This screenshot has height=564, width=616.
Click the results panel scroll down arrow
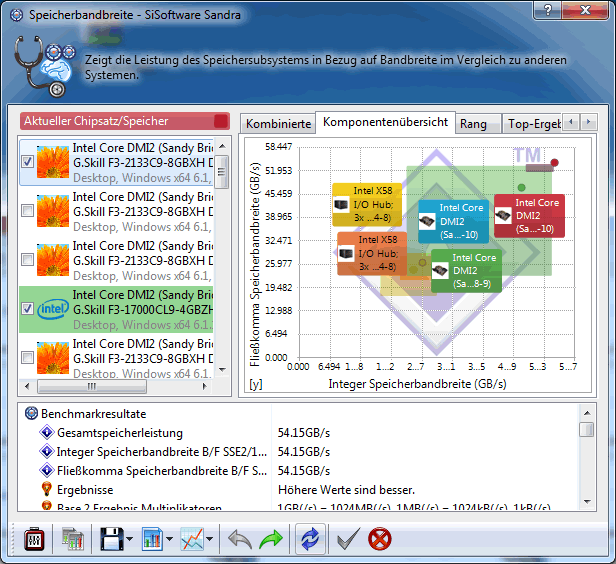tap(587, 502)
